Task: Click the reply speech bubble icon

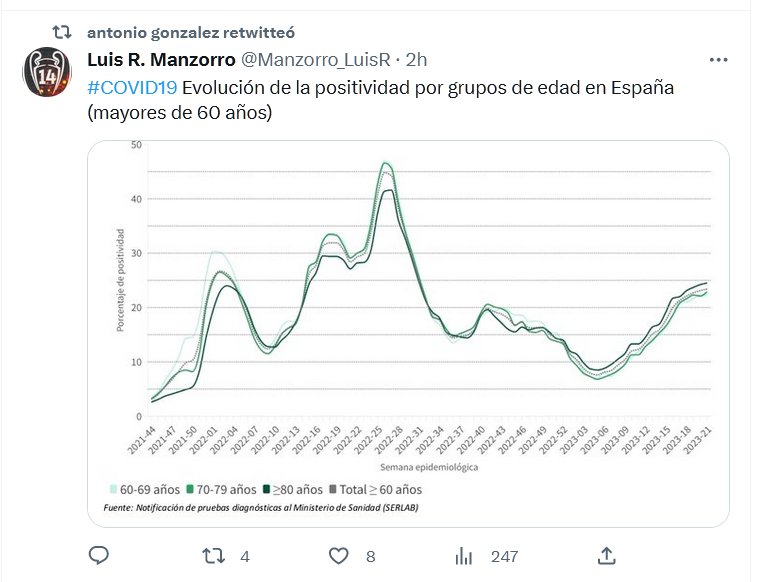Action: click(x=98, y=555)
